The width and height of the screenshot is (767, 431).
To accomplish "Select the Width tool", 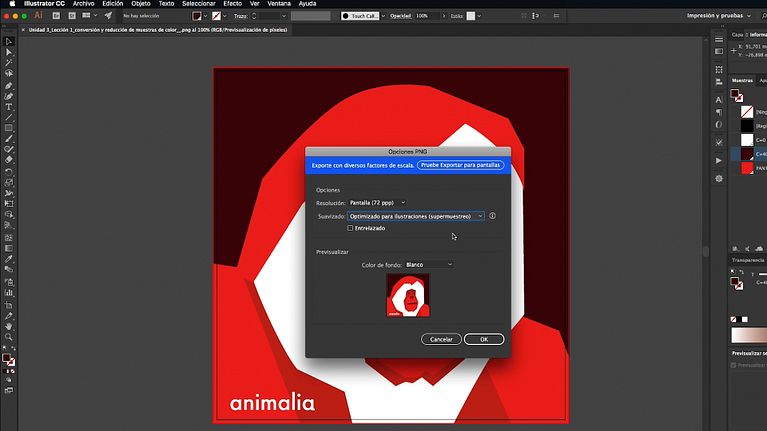I will pos(8,193).
